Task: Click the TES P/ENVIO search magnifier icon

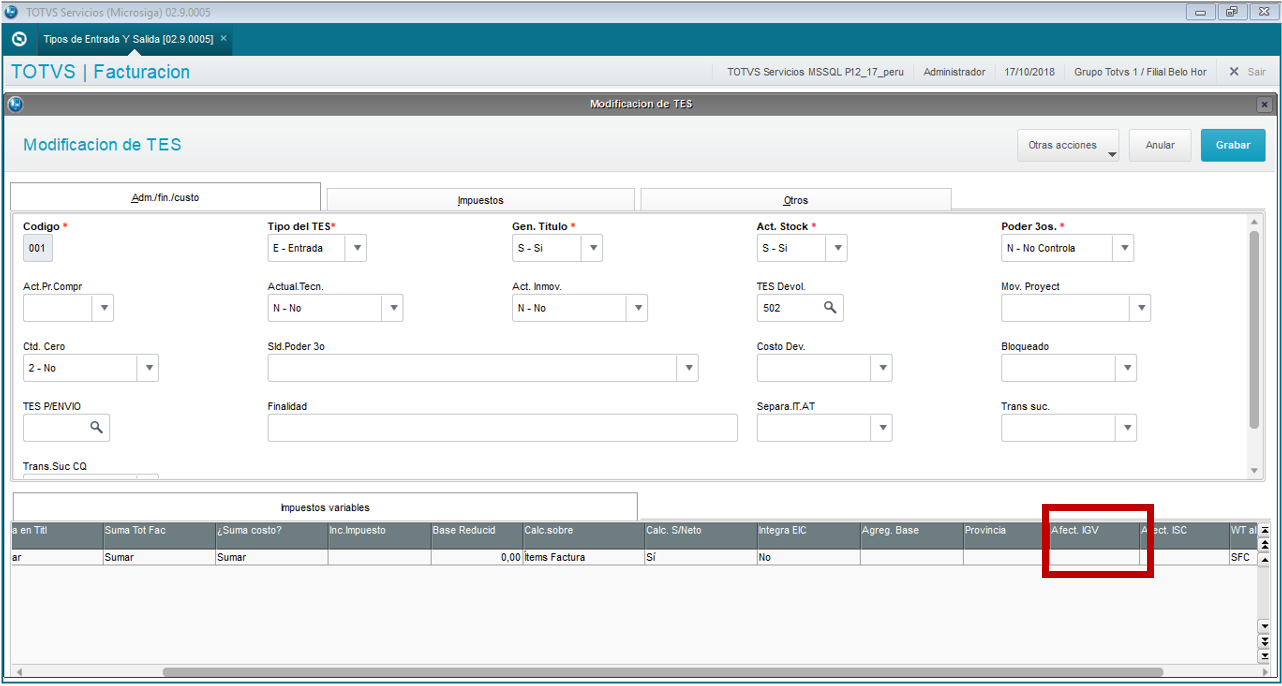Action: [x=96, y=428]
